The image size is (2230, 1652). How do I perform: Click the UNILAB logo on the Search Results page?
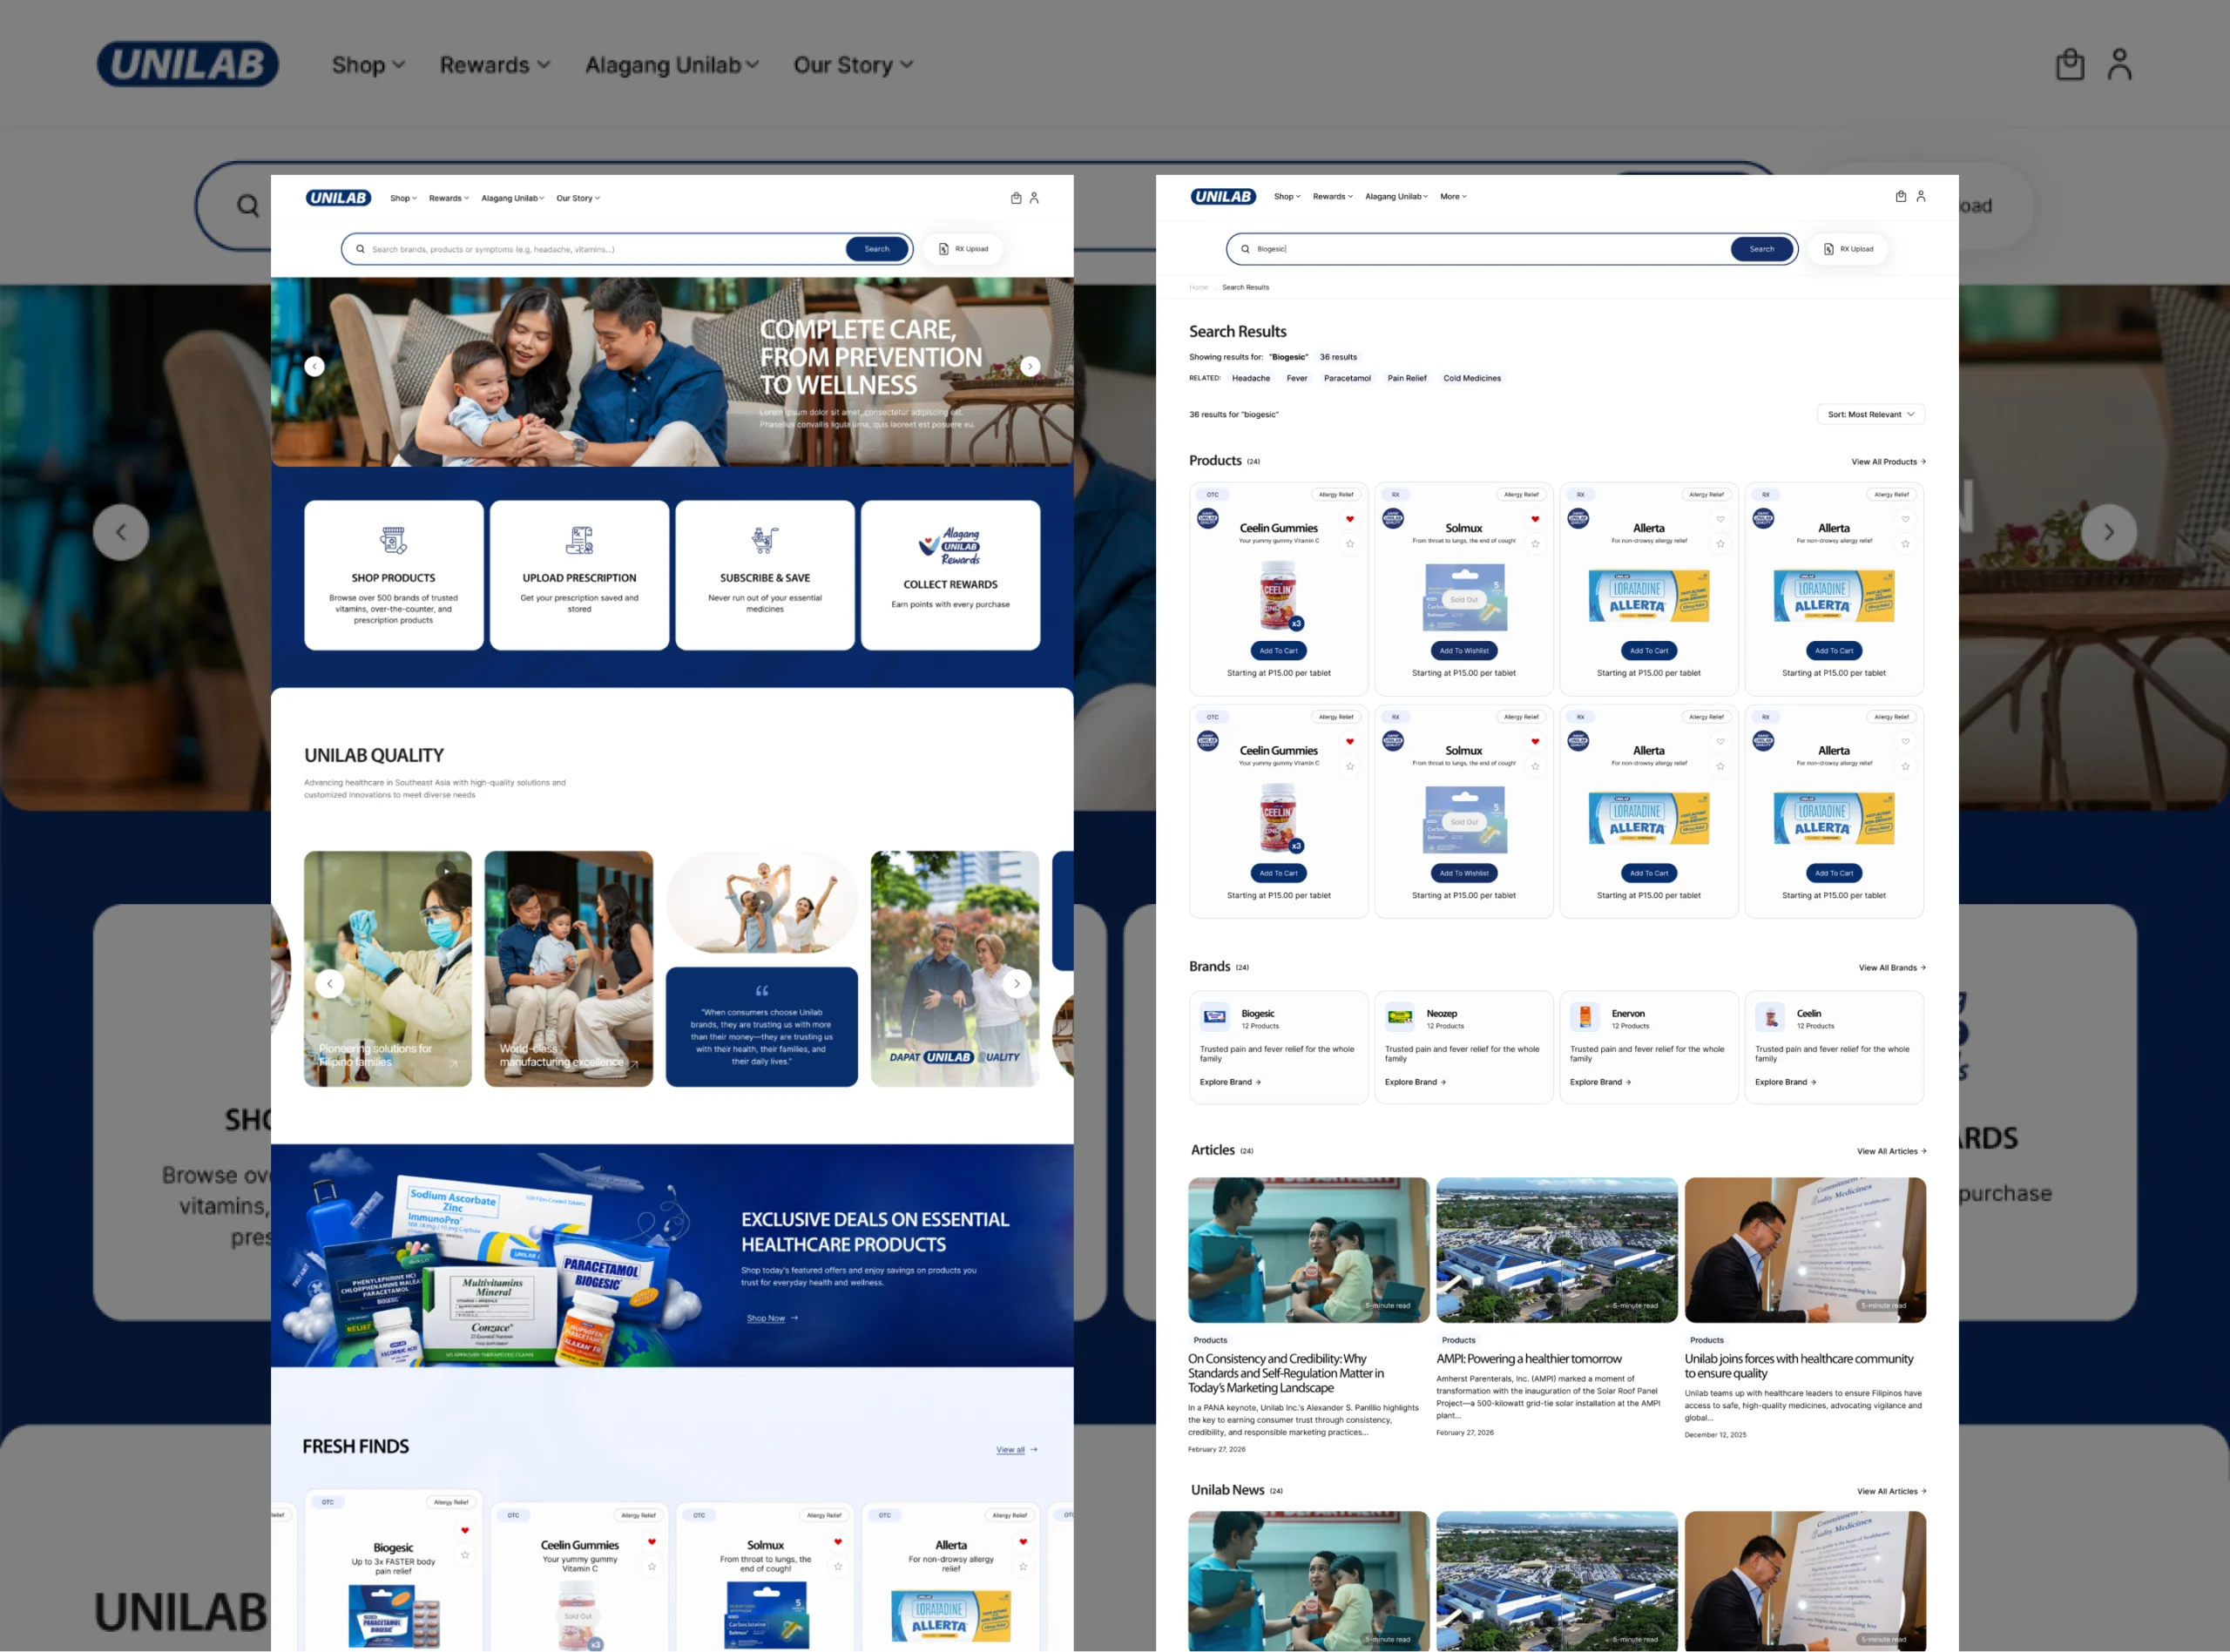[x=1223, y=196]
